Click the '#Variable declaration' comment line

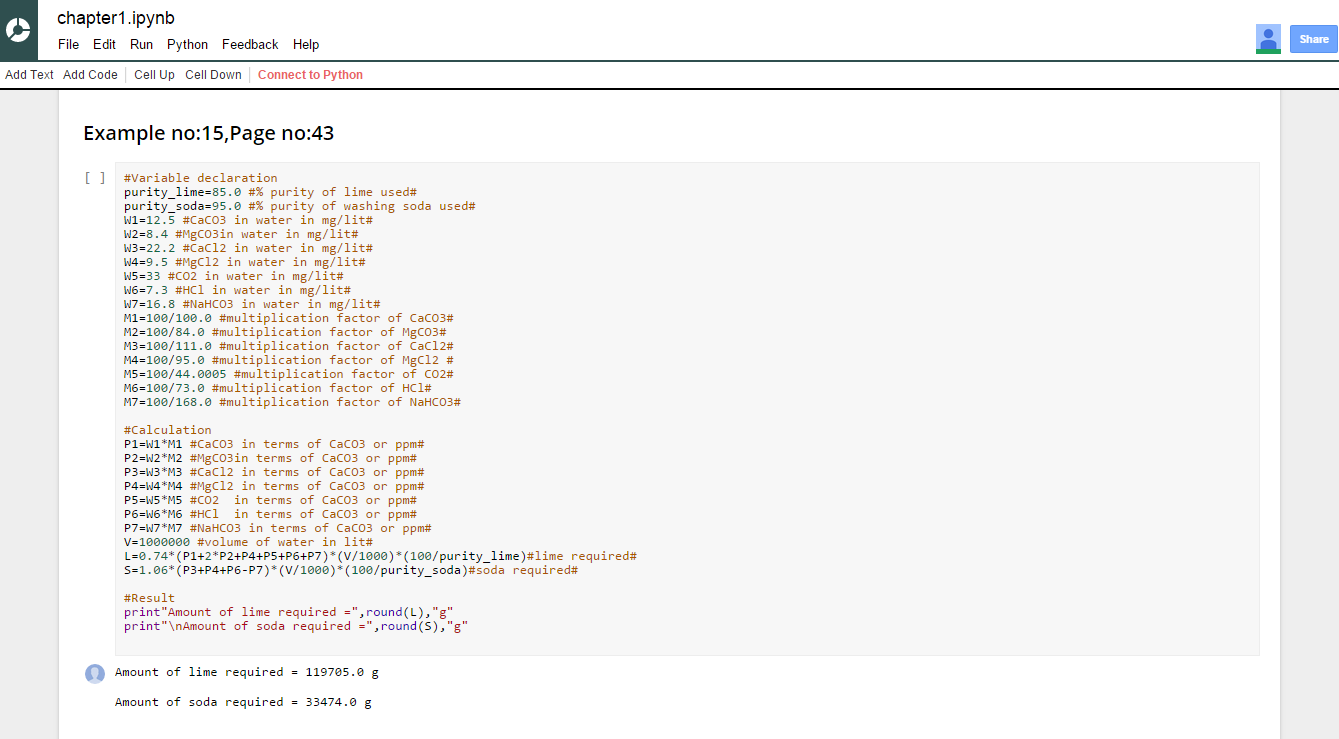tap(201, 178)
